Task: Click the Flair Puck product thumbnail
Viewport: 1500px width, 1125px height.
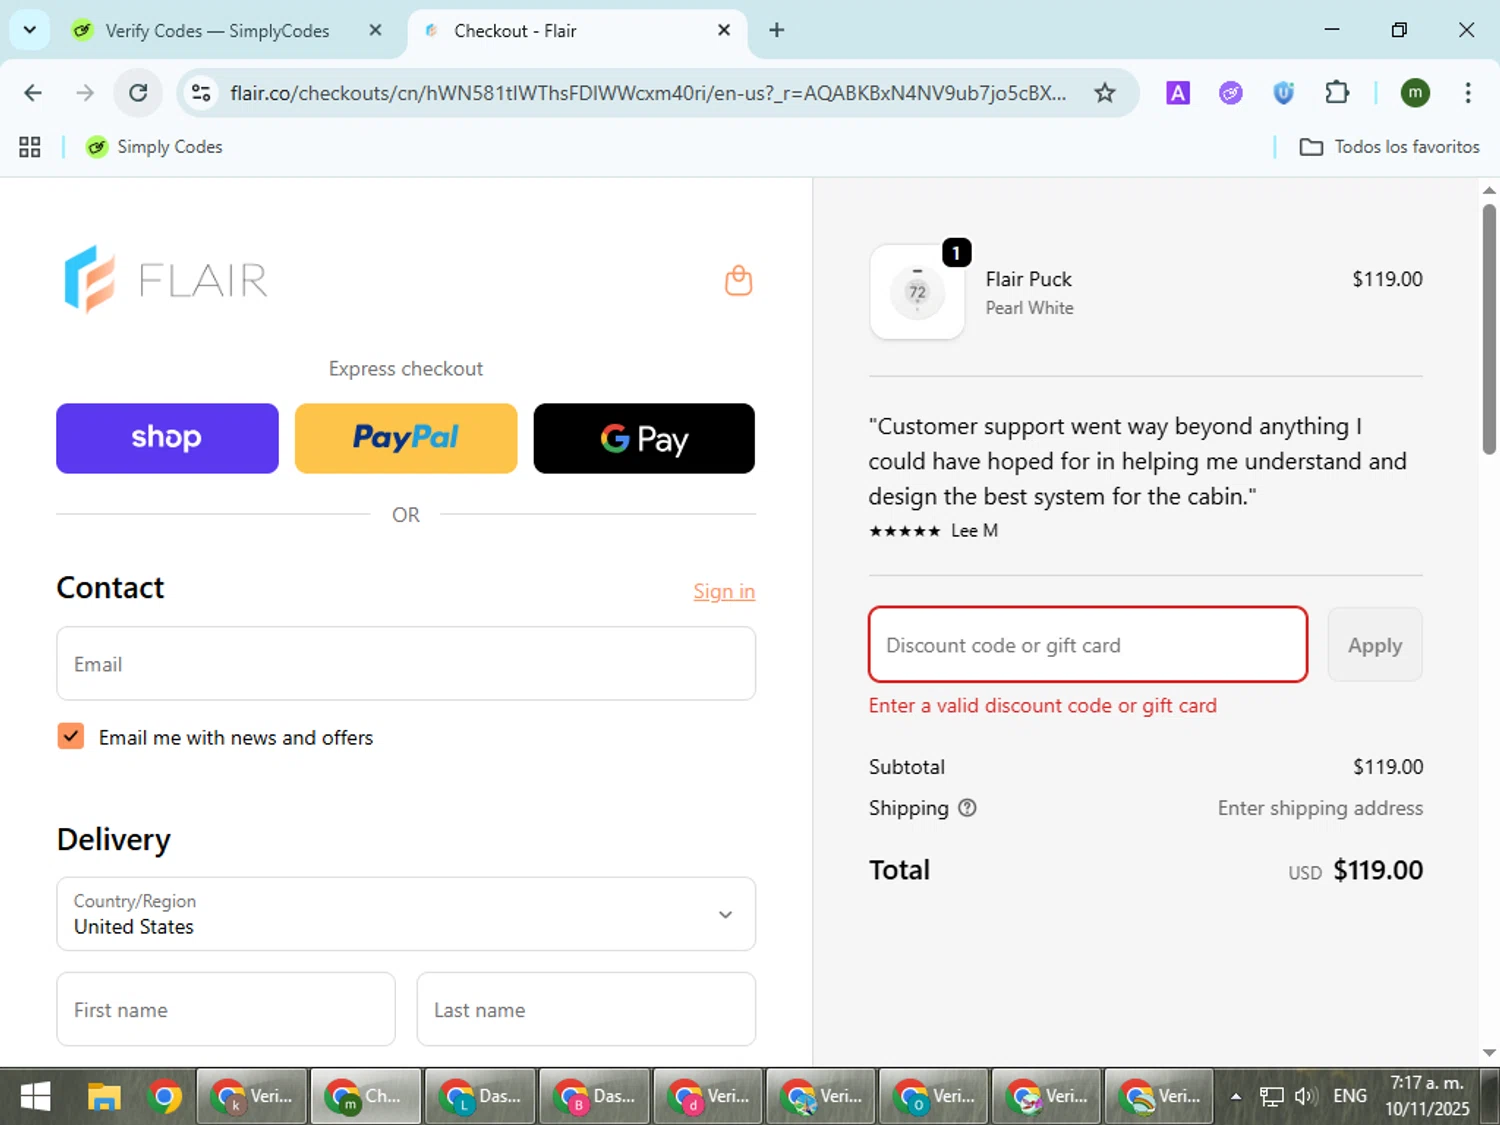Action: coord(917,292)
